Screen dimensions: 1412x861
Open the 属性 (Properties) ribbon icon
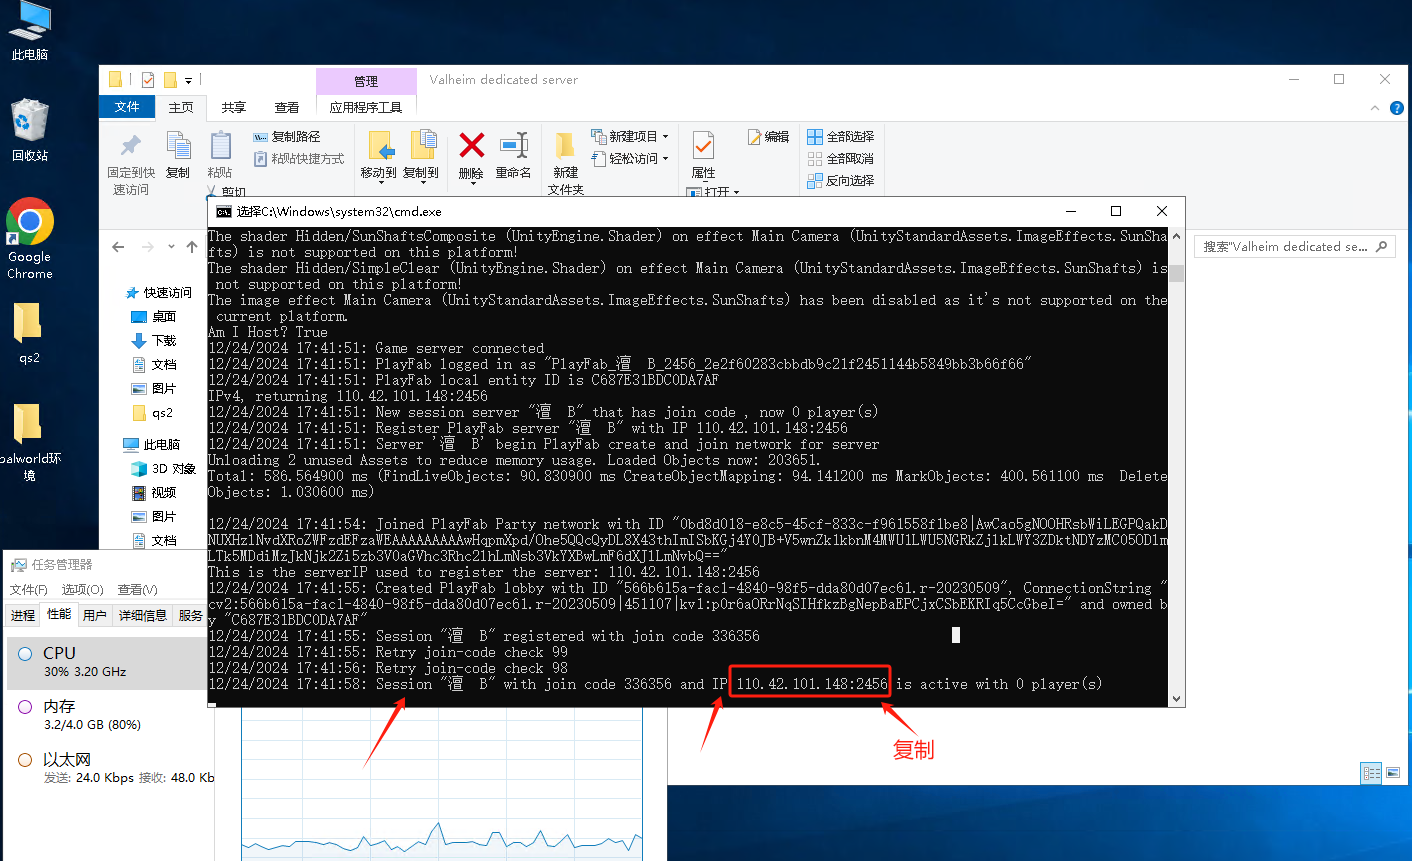703,152
